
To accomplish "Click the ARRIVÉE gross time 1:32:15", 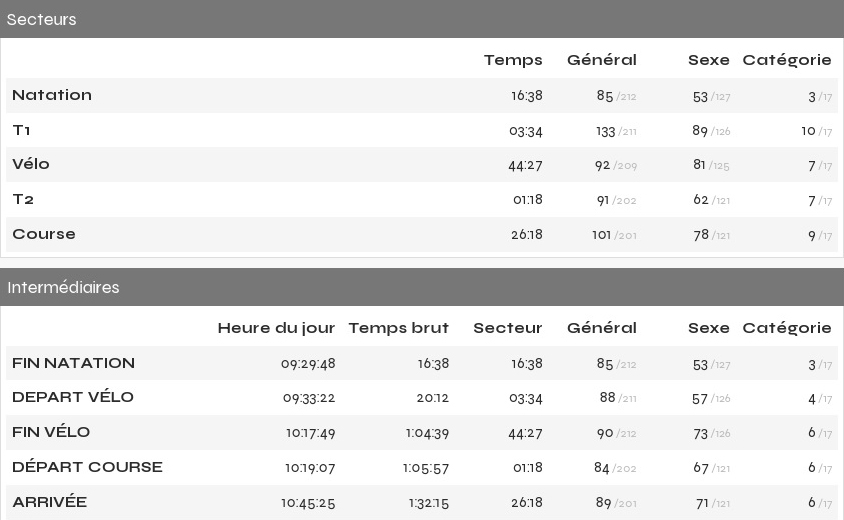I will (x=428, y=503).
